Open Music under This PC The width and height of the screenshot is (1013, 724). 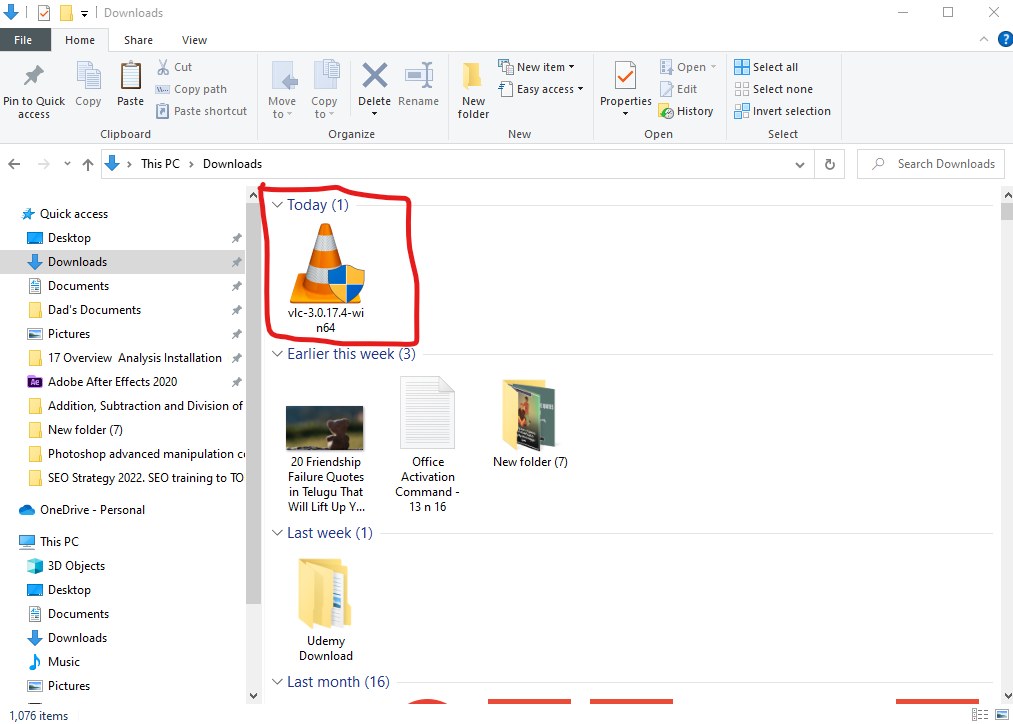coord(64,662)
